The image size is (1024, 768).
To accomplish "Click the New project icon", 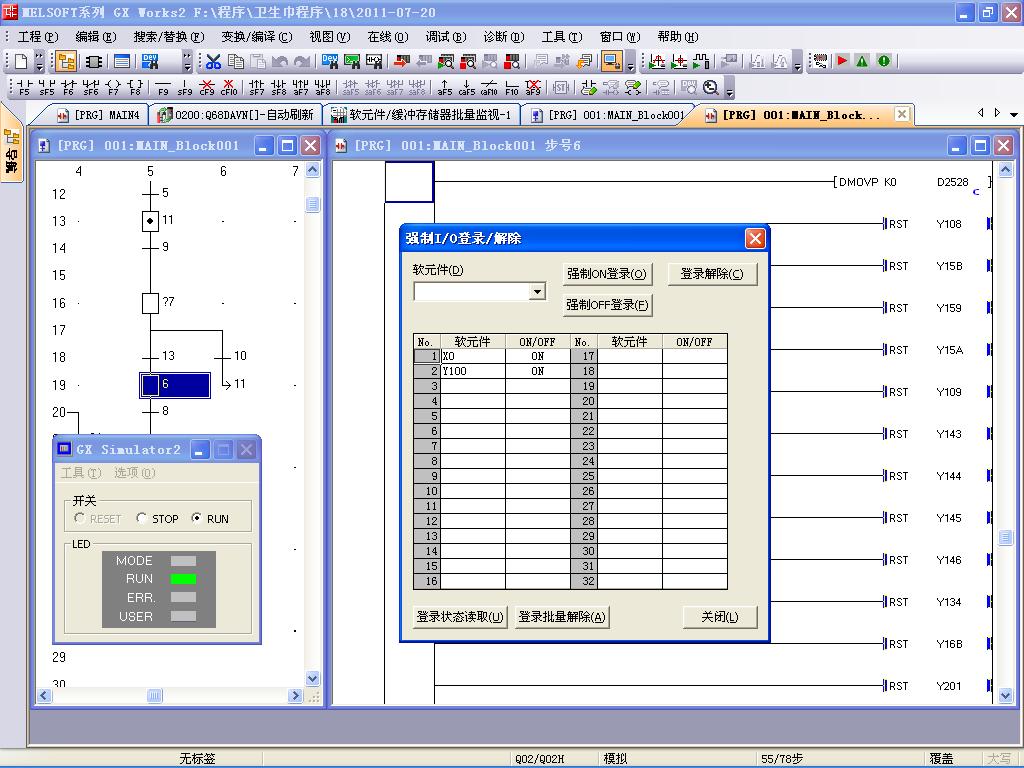I will (x=20, y=62).
